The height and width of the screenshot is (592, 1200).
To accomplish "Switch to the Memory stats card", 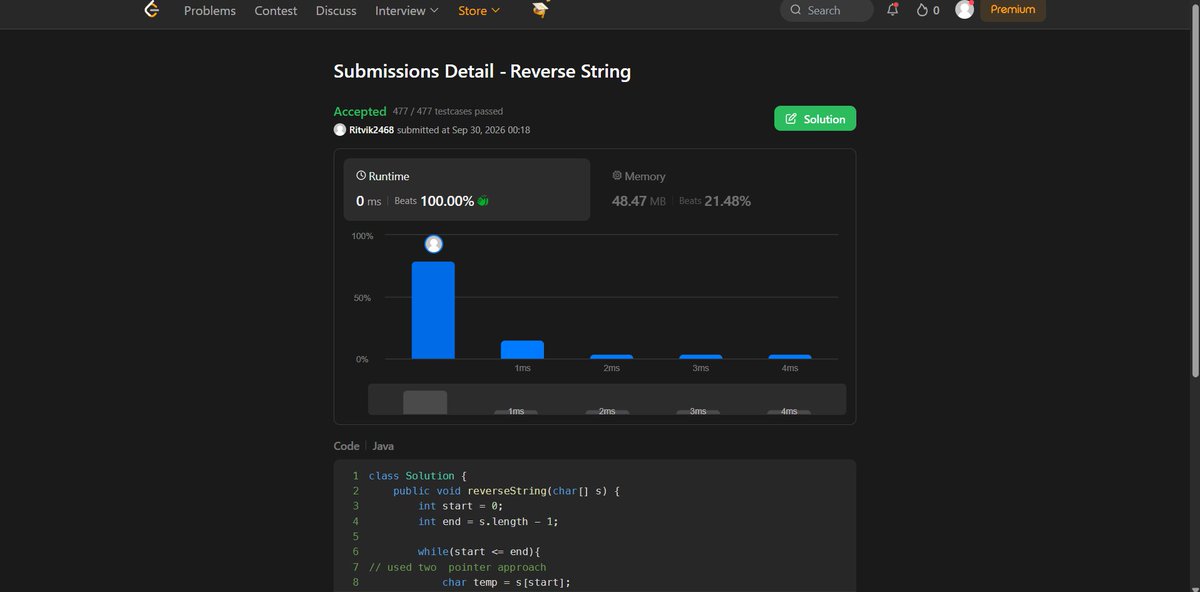I will pos(722,189).
